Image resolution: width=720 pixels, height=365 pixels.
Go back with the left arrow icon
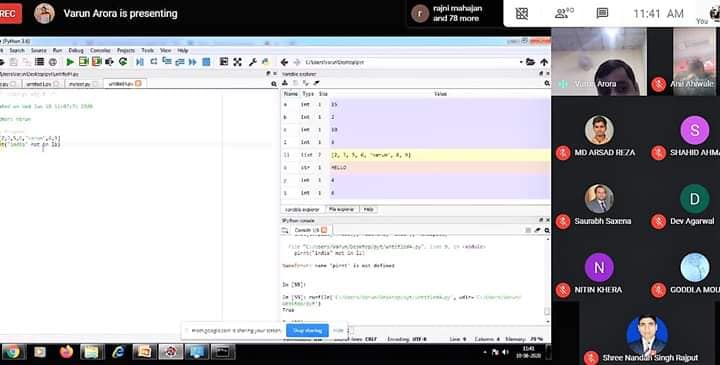pos(284,62)
